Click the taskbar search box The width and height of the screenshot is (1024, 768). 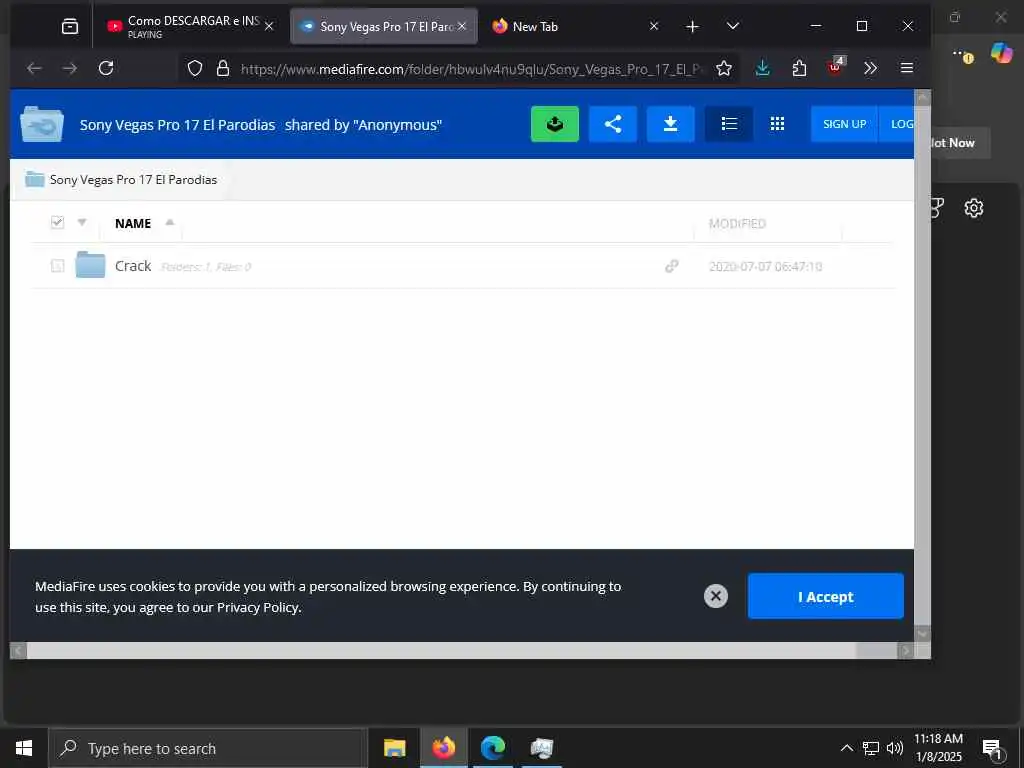[x=208, y=748]
